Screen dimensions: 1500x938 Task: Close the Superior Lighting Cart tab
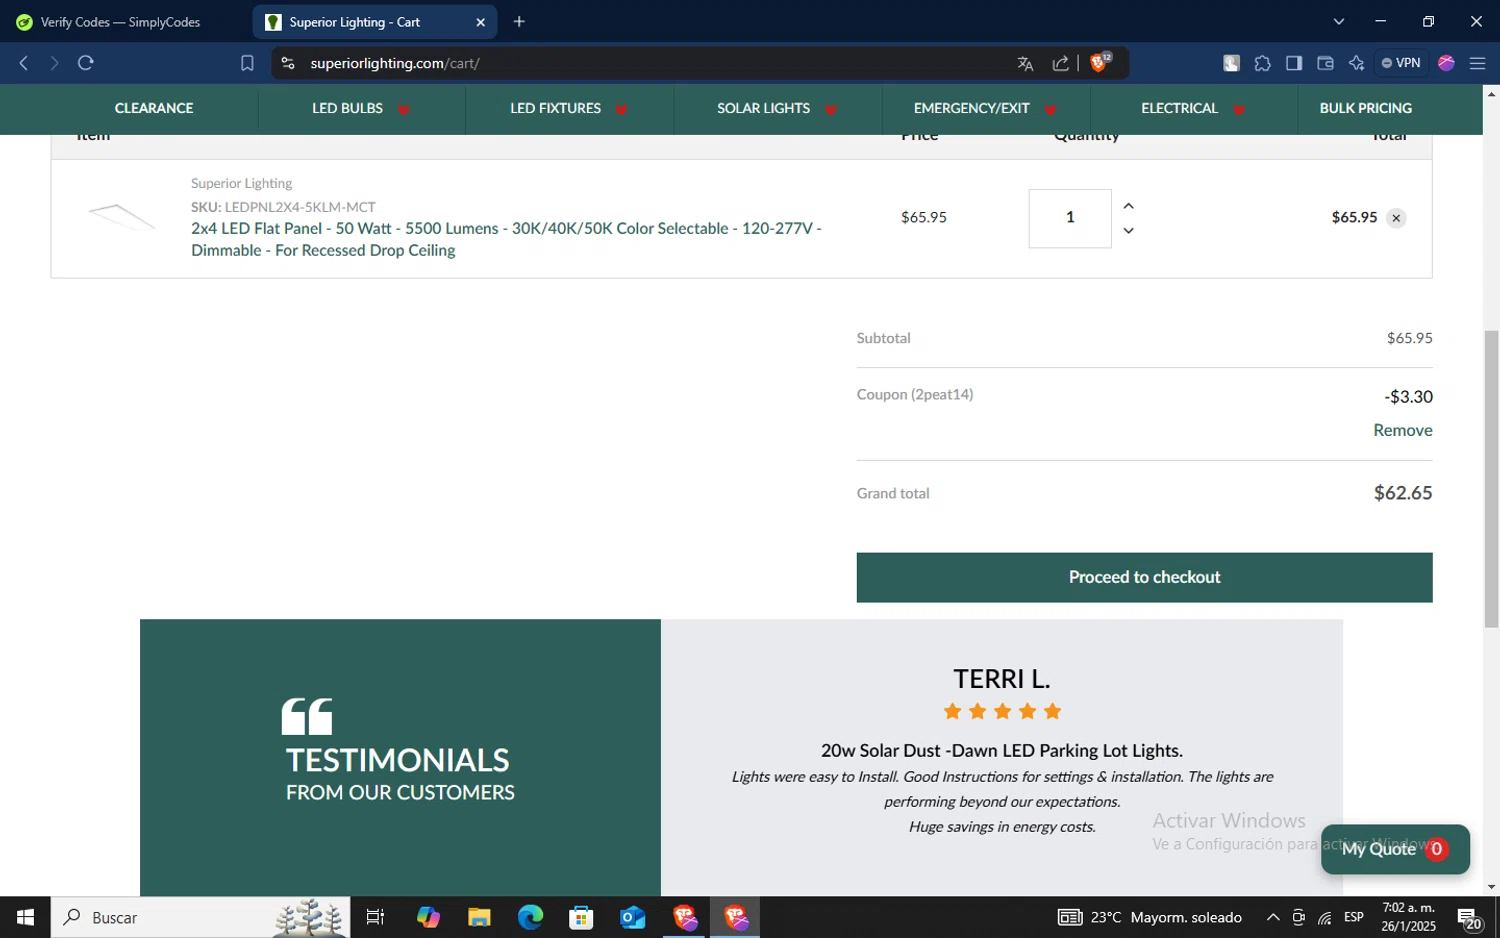[x=480, y=22]
